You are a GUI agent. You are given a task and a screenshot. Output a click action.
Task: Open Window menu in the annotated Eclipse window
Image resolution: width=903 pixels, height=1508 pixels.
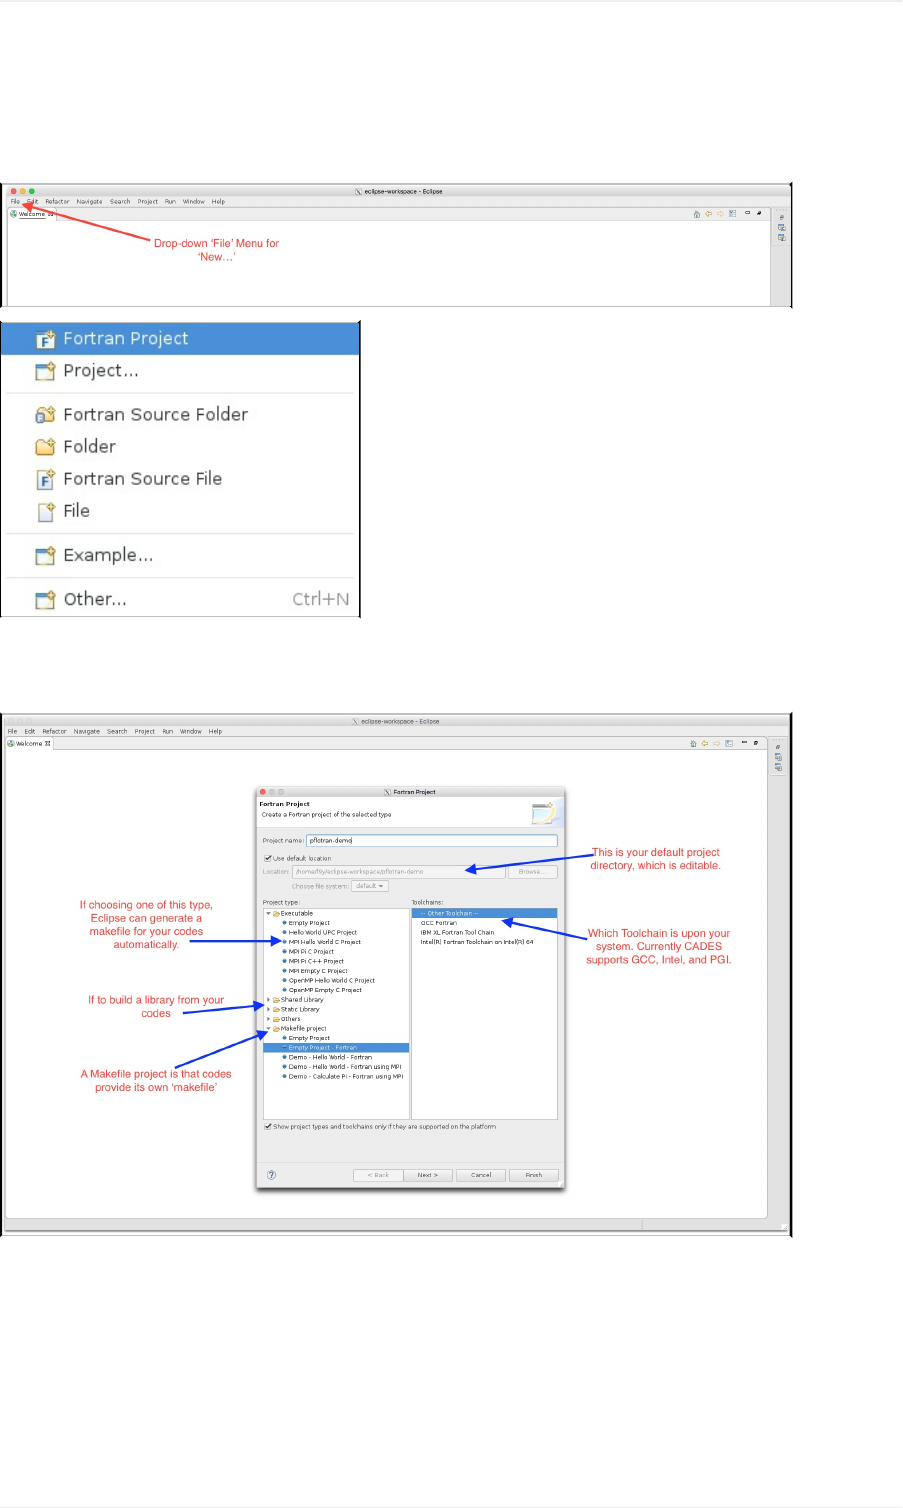(x=194, y=201)
